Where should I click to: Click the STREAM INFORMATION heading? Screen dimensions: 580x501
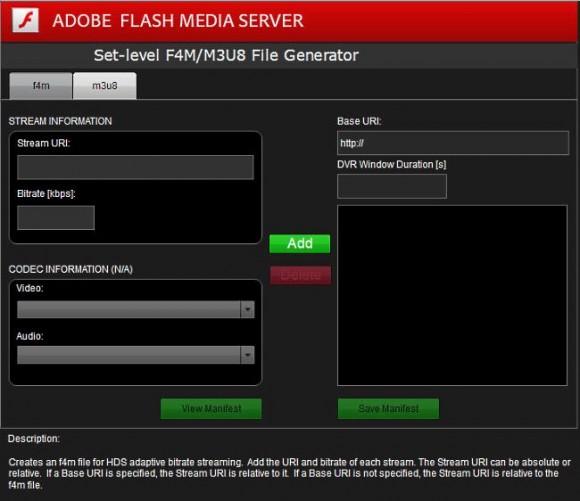tap(60, 121)
